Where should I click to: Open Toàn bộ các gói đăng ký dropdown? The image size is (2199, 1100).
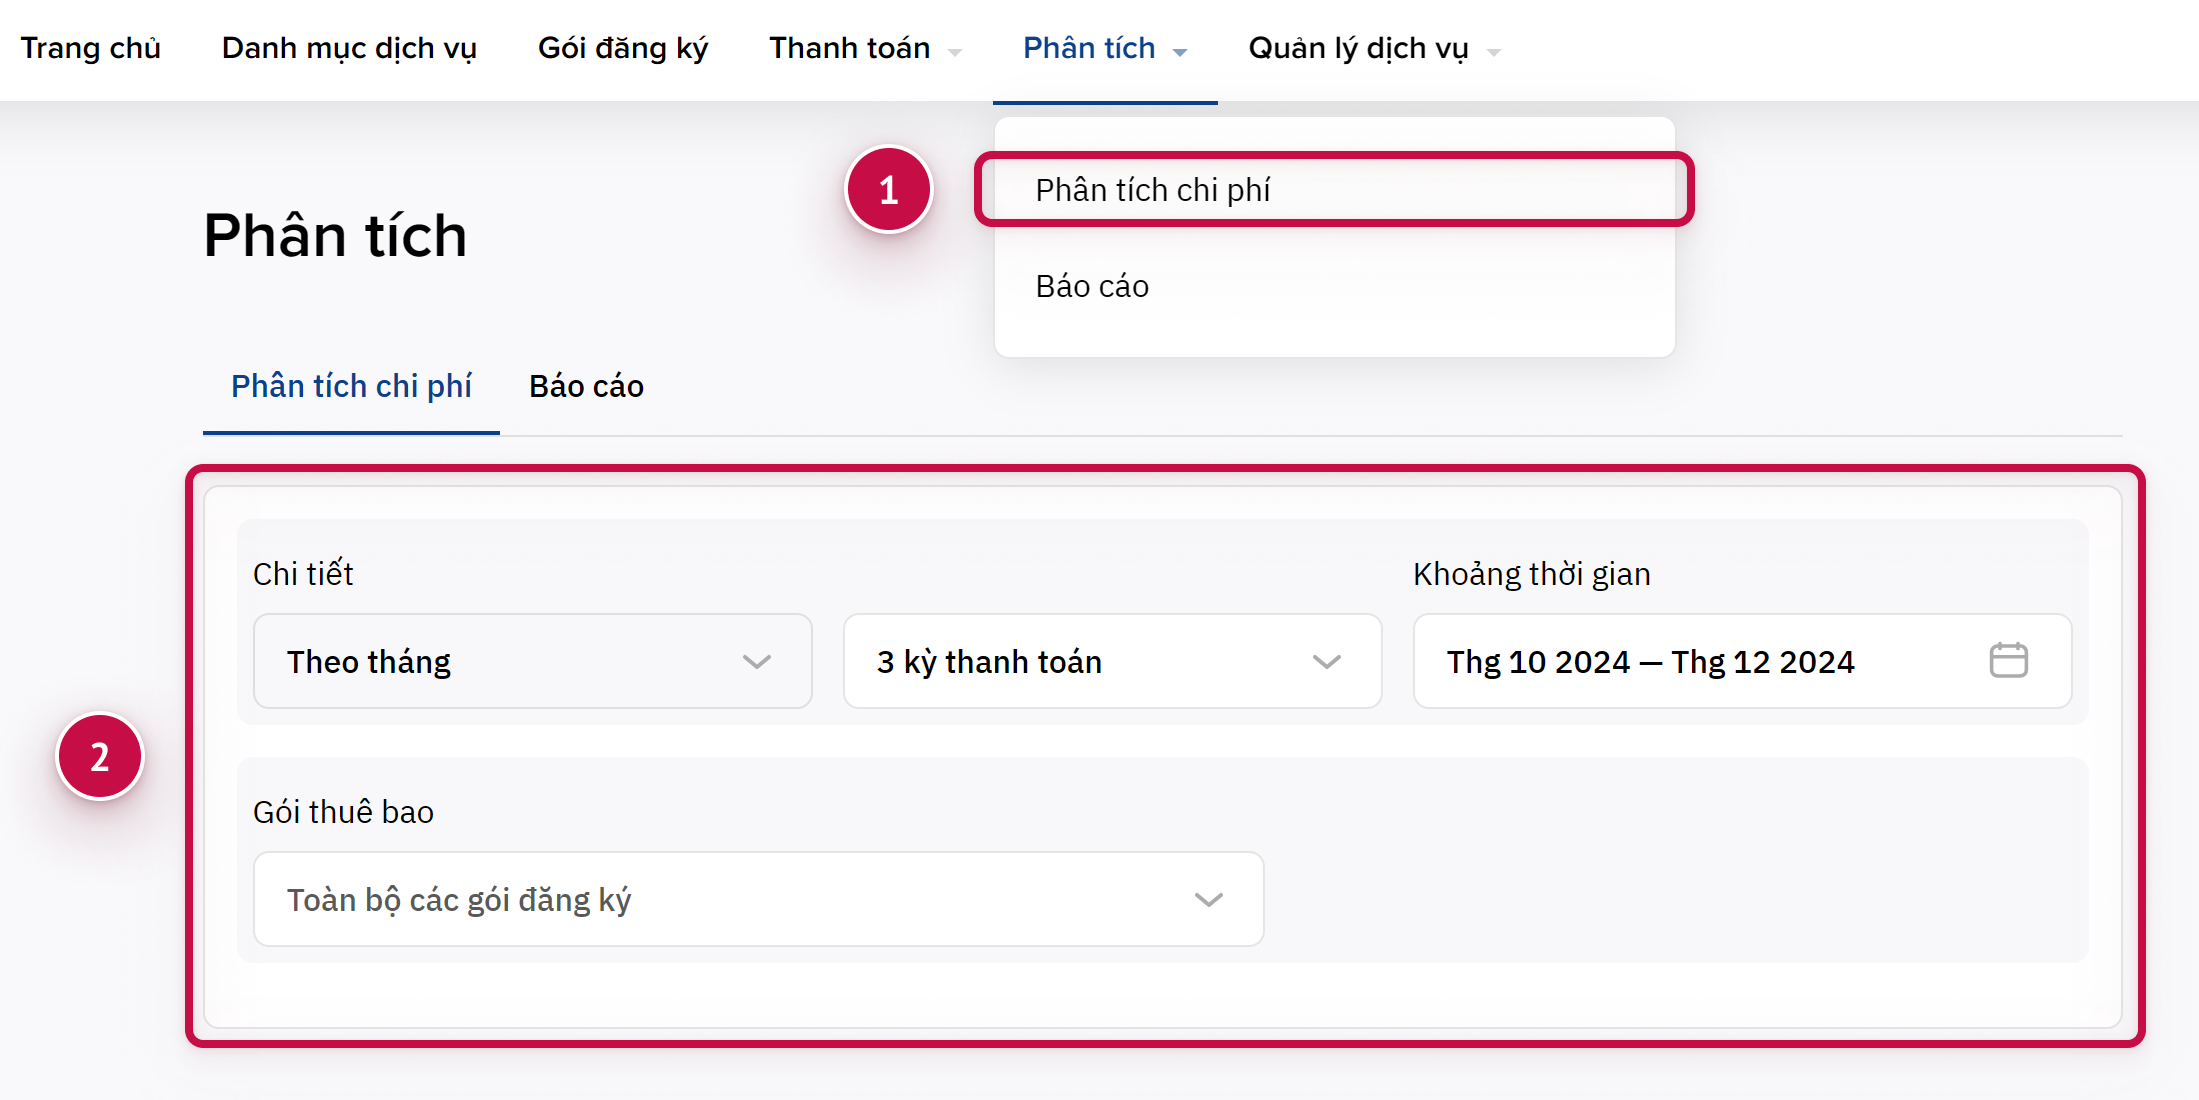click(758, 900)
